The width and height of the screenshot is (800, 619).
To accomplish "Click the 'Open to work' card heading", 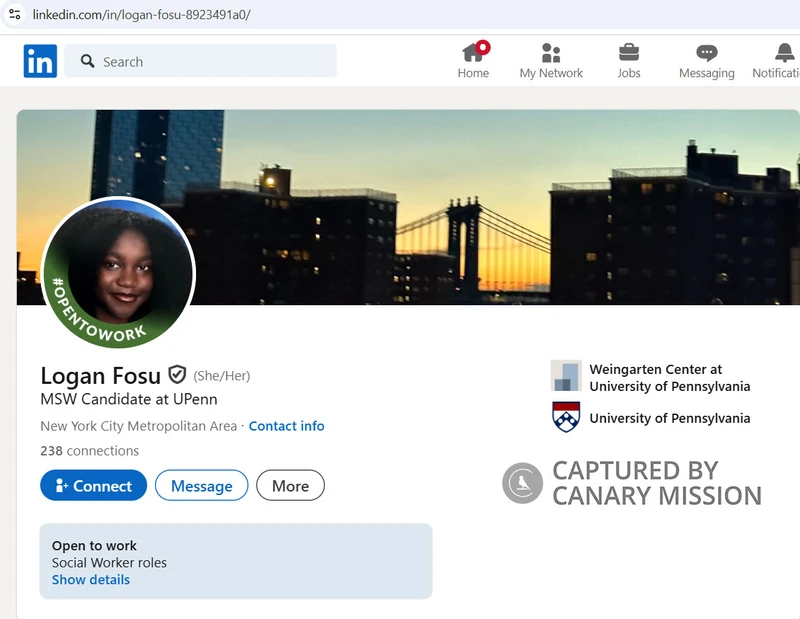I will click(x=94, y=546).
